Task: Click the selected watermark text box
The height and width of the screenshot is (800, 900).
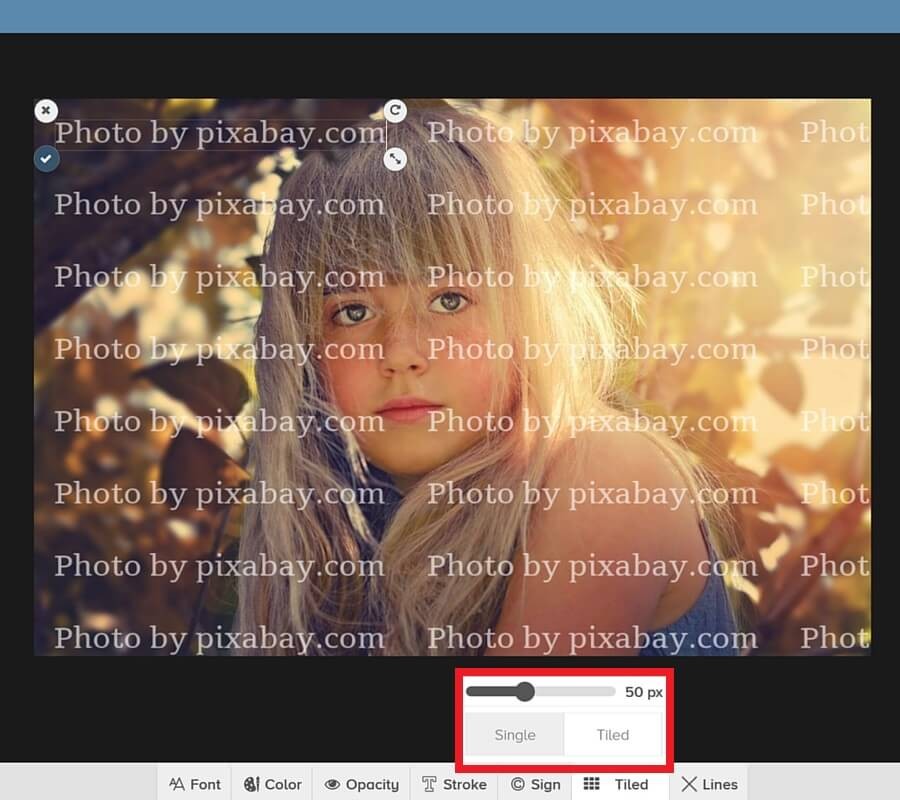Action: (220, 134)
